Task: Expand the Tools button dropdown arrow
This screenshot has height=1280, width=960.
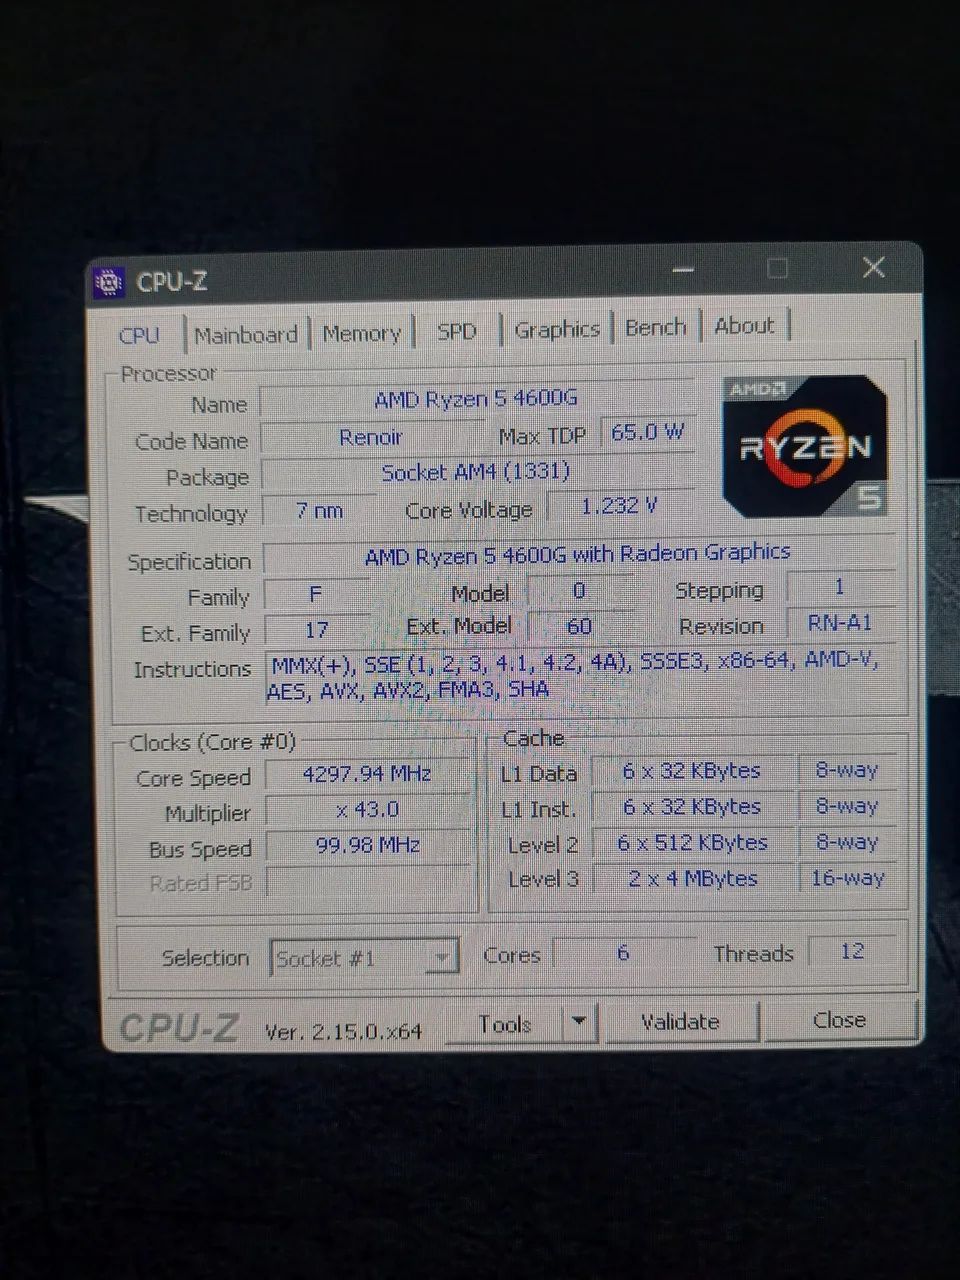Action: pyautogui.click(x=579, y=1023)
